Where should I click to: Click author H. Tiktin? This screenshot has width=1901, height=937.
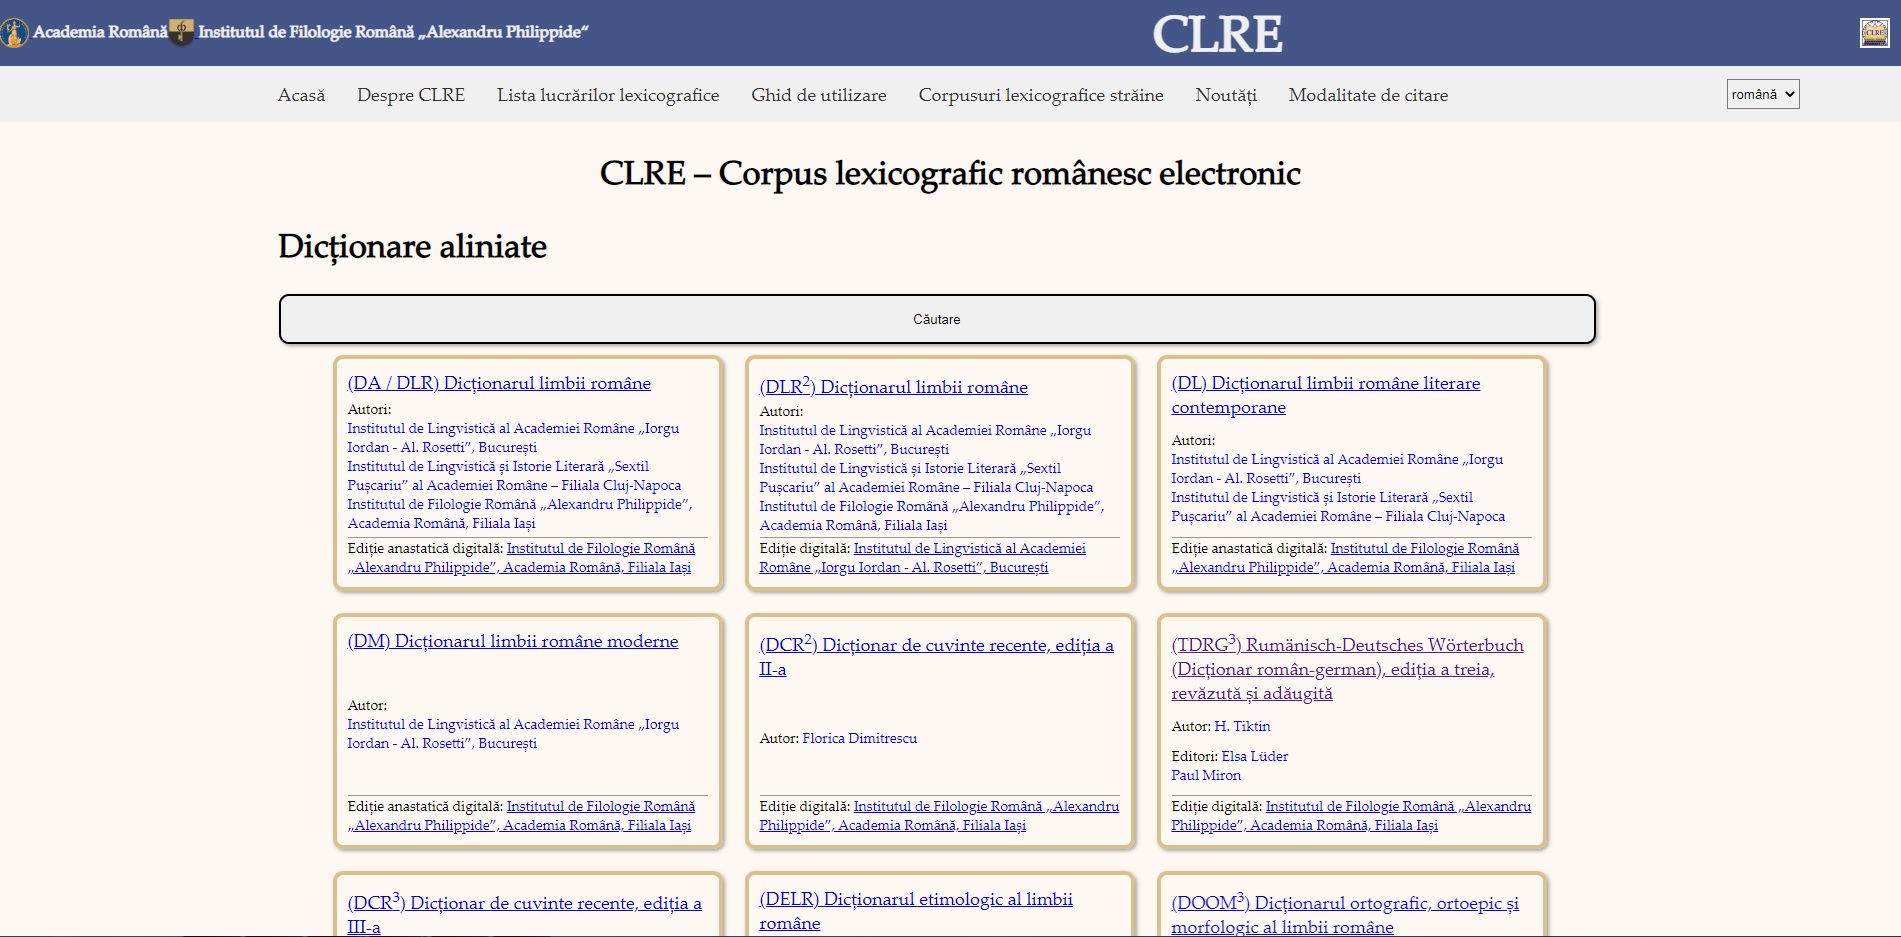click(x=1242, y=726)
